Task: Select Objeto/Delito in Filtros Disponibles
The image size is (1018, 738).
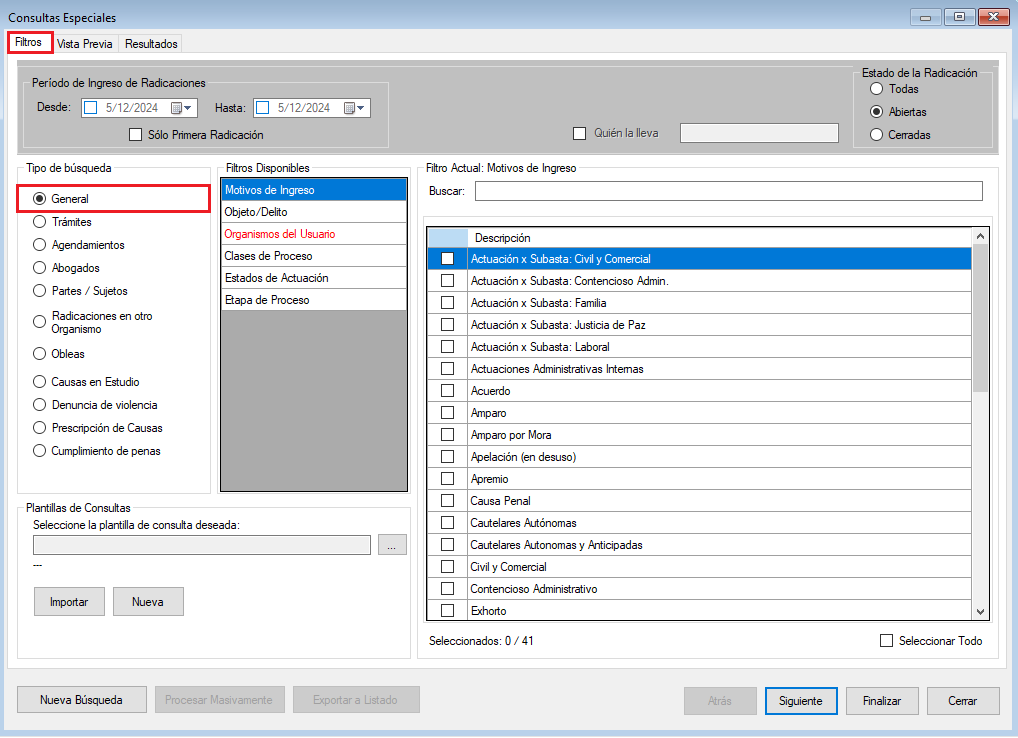Action: click(x=313, y=212)
